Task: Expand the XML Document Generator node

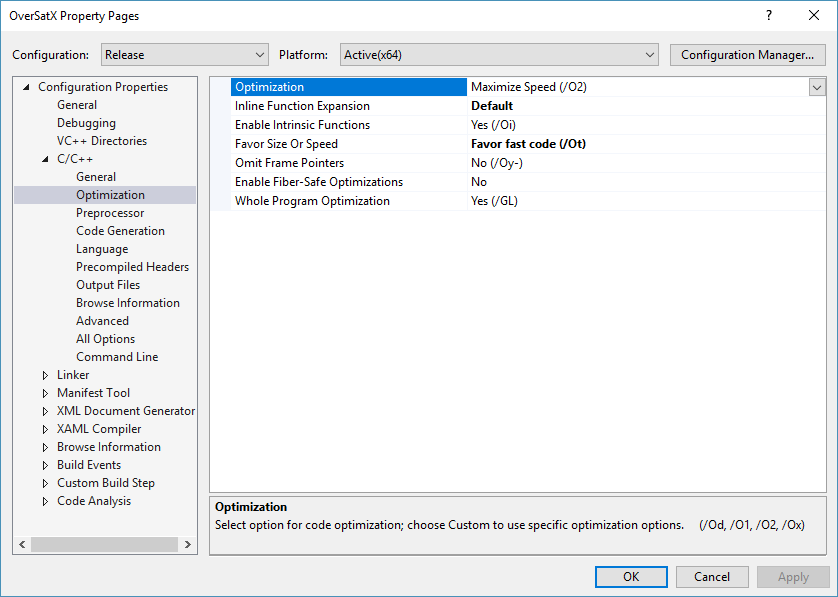Action: click(45, 412)
